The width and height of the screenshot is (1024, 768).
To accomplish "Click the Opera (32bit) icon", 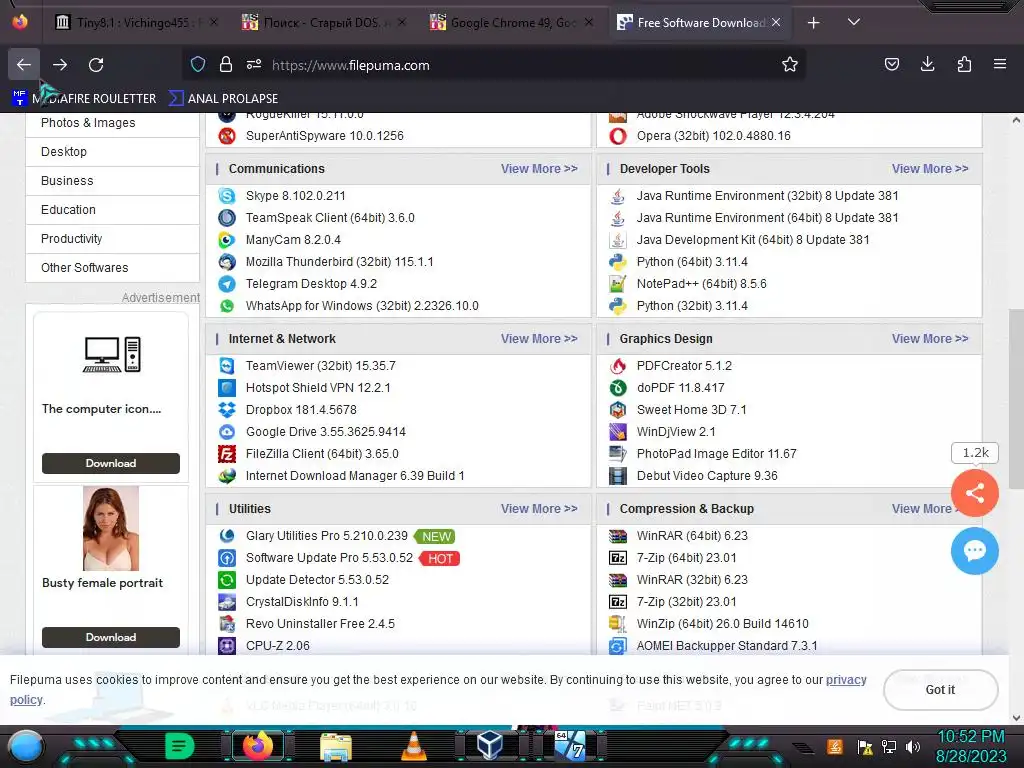I will 618,136.
